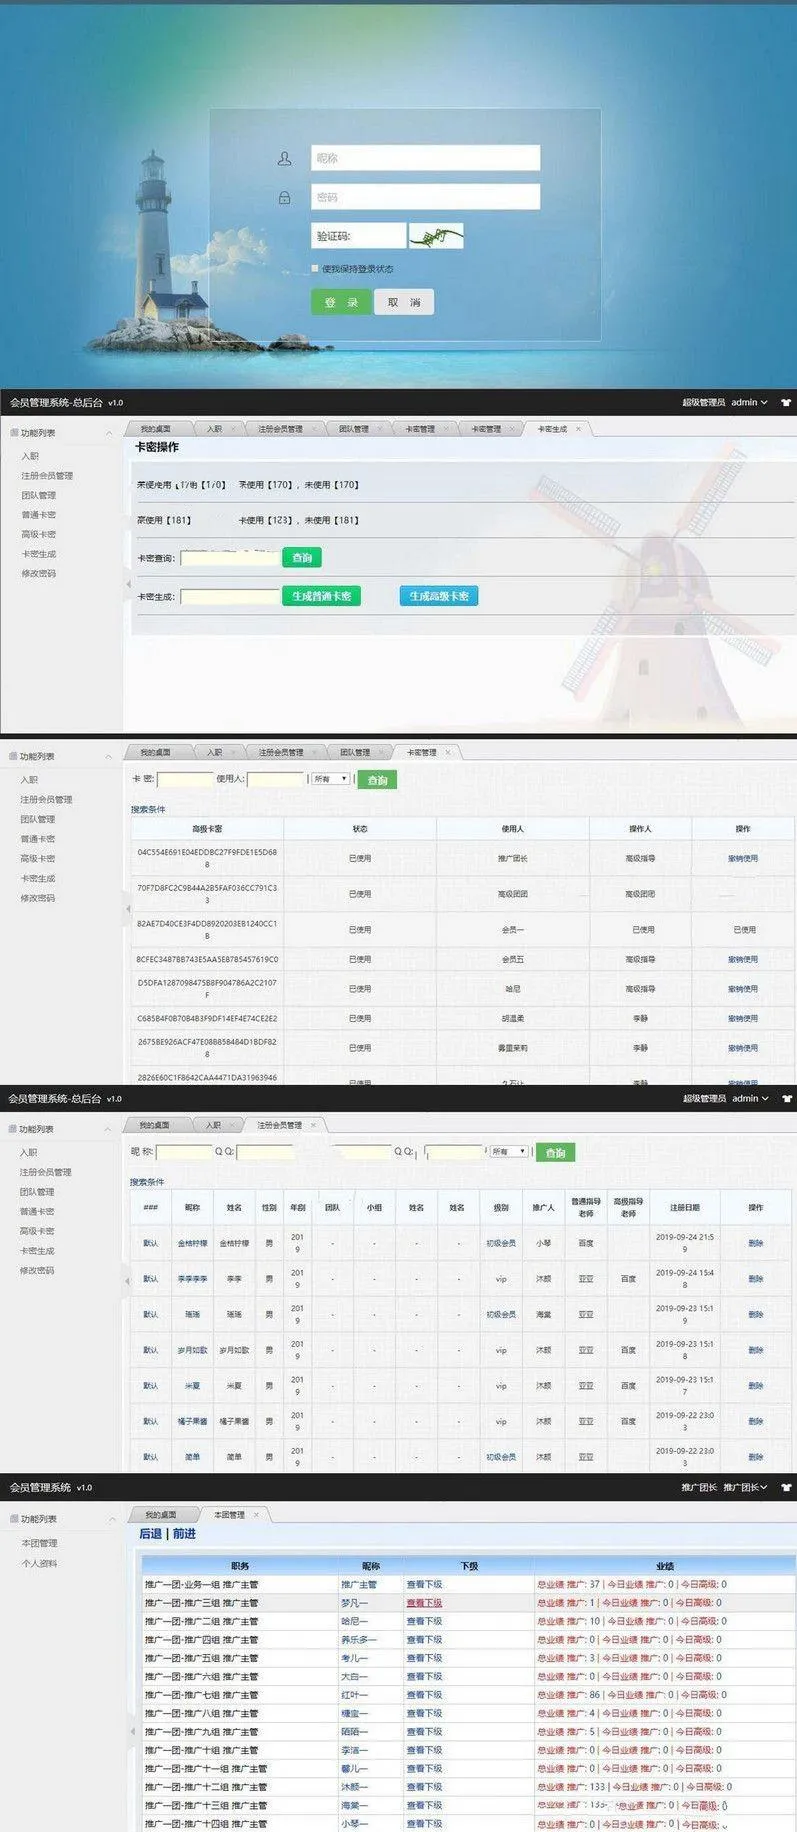
Task: Collapse 功能列表 chevron in 卡密操作 page sidebar
Action: click(x=108, y=433)
